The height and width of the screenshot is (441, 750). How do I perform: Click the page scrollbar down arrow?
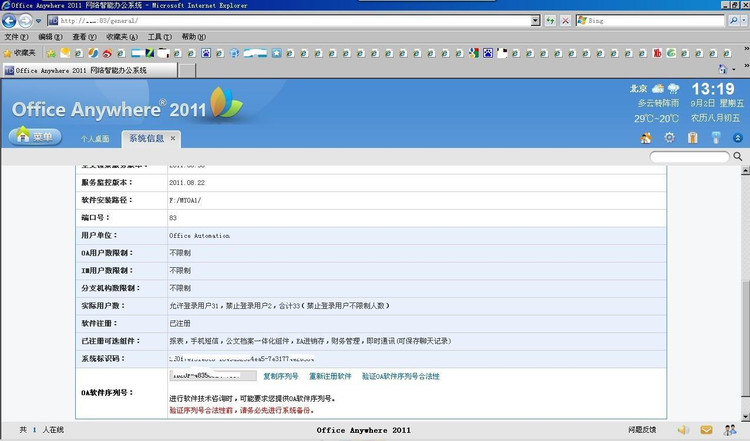click(745, 417)
